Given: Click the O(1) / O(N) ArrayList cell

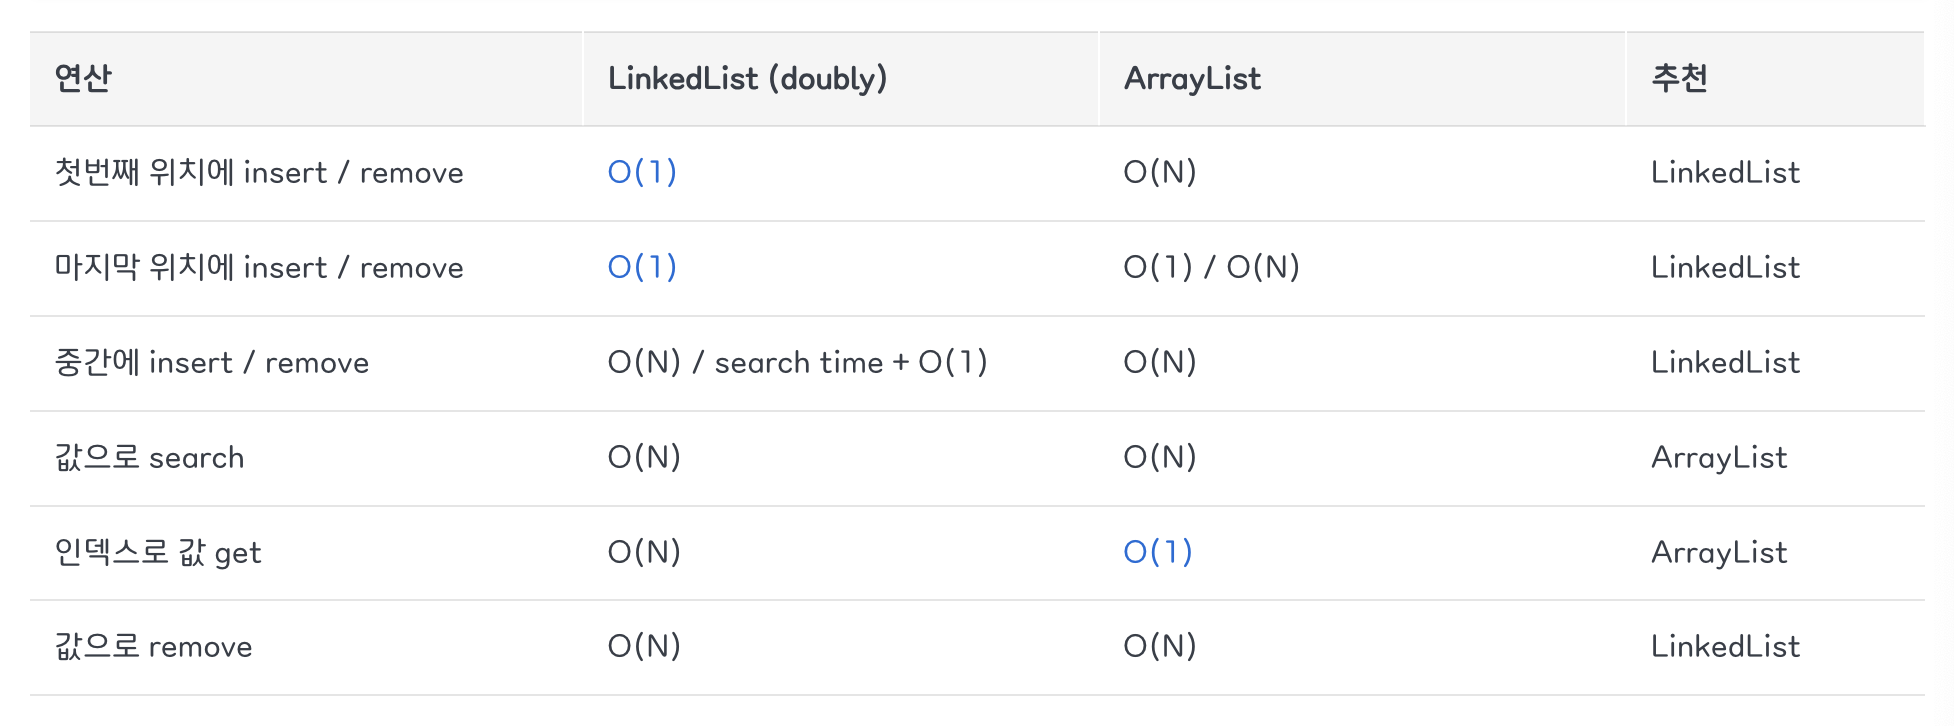Looking at the screenshot, I should pos(1211,267).
